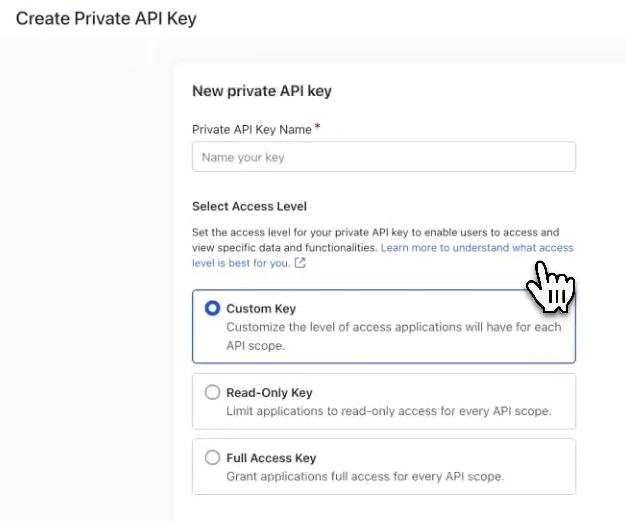Click the Full Access Key option title text
This screenshot has height=521, width=625.
(271, 458)
